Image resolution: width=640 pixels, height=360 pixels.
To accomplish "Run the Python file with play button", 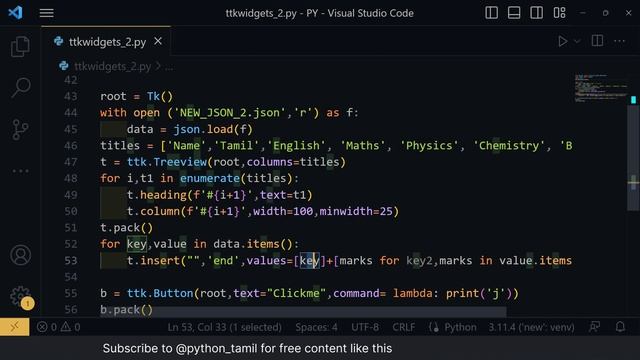I will pos(562,41).
